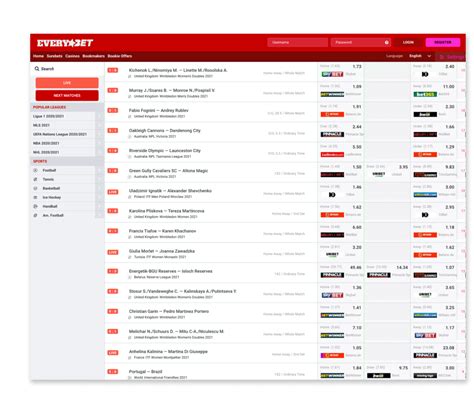The width and height of the screenshot is (474, 414).
Task: Open Green Gully Cavaliers SC – Altona Magic
Action: [x=168, y=171]
